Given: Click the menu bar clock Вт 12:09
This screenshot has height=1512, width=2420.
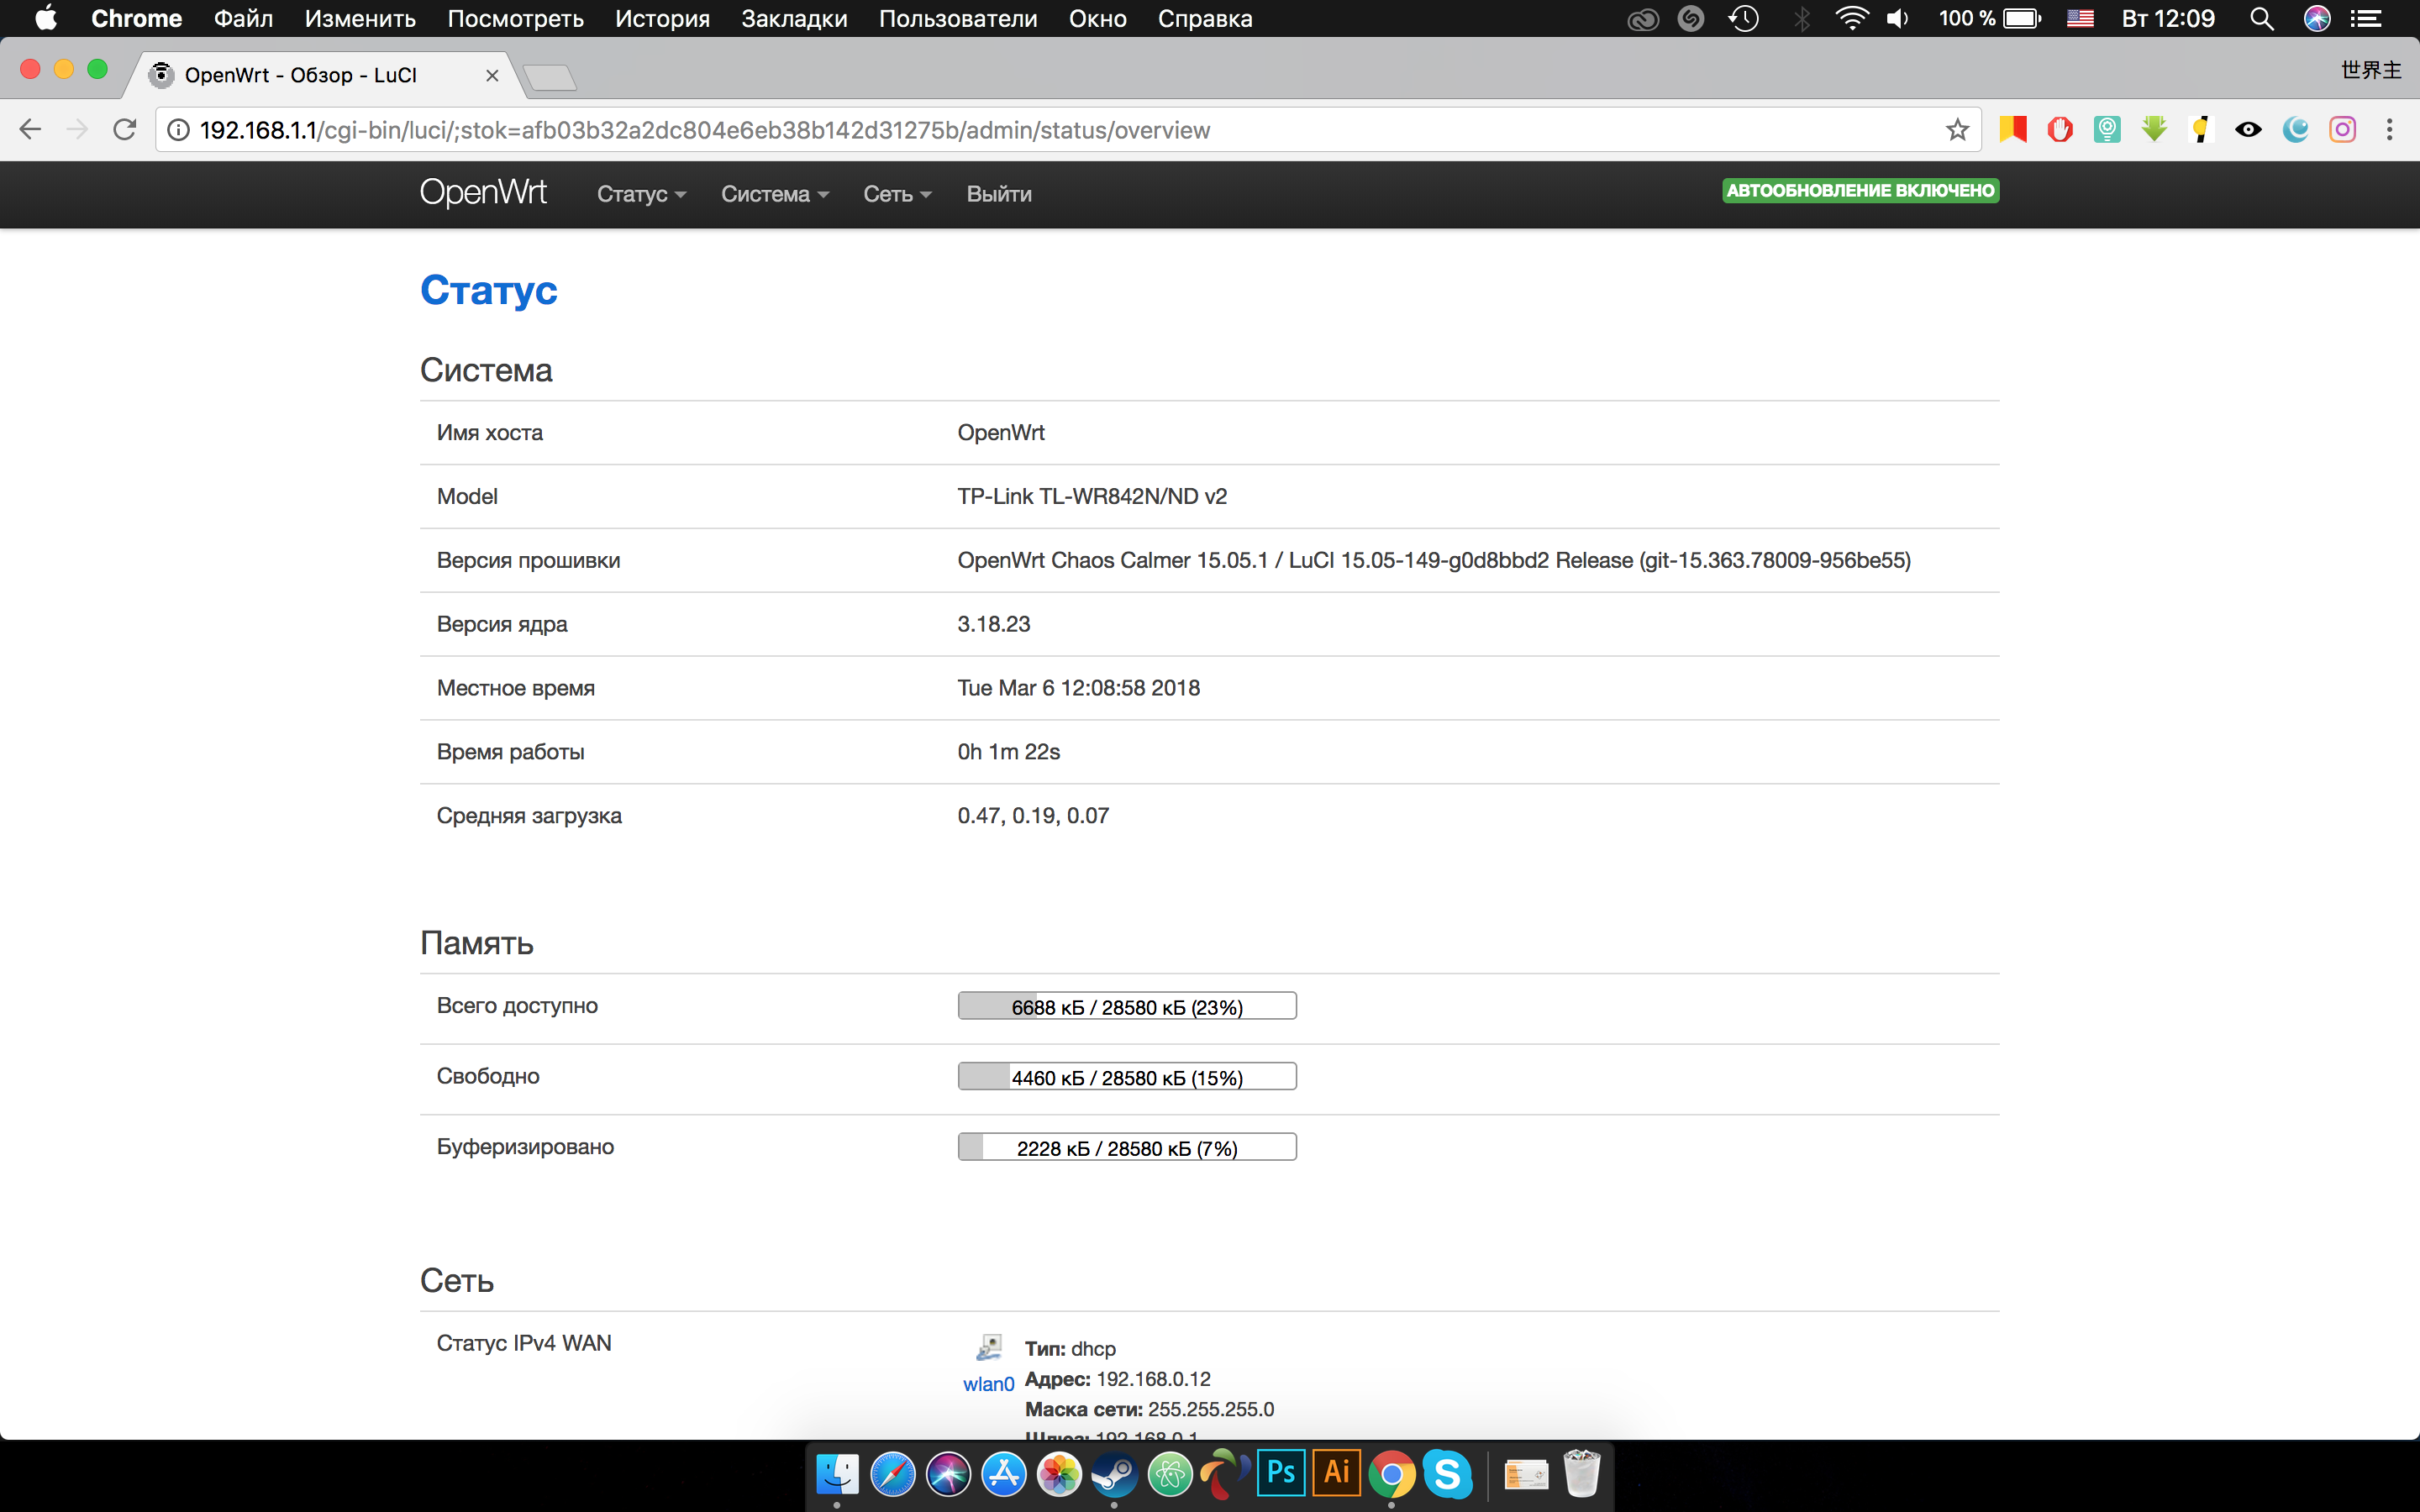Looking at the screenshot, I should coord(2168,19).
